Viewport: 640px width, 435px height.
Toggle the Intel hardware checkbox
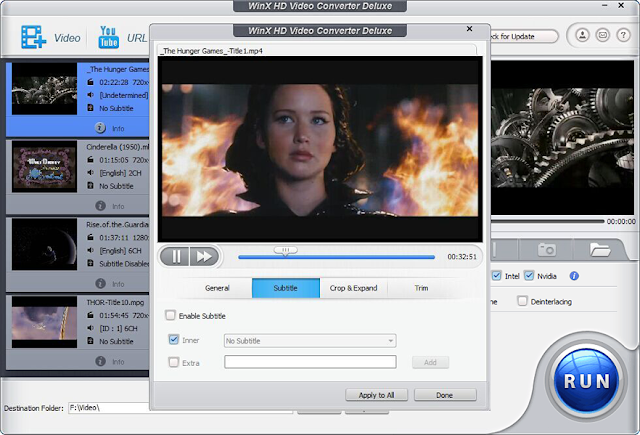pos(496,276)
